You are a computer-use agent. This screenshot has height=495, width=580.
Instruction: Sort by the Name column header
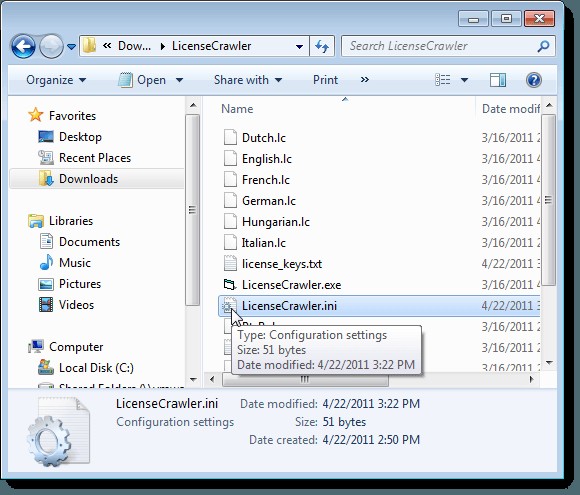(x=237, y=109)
